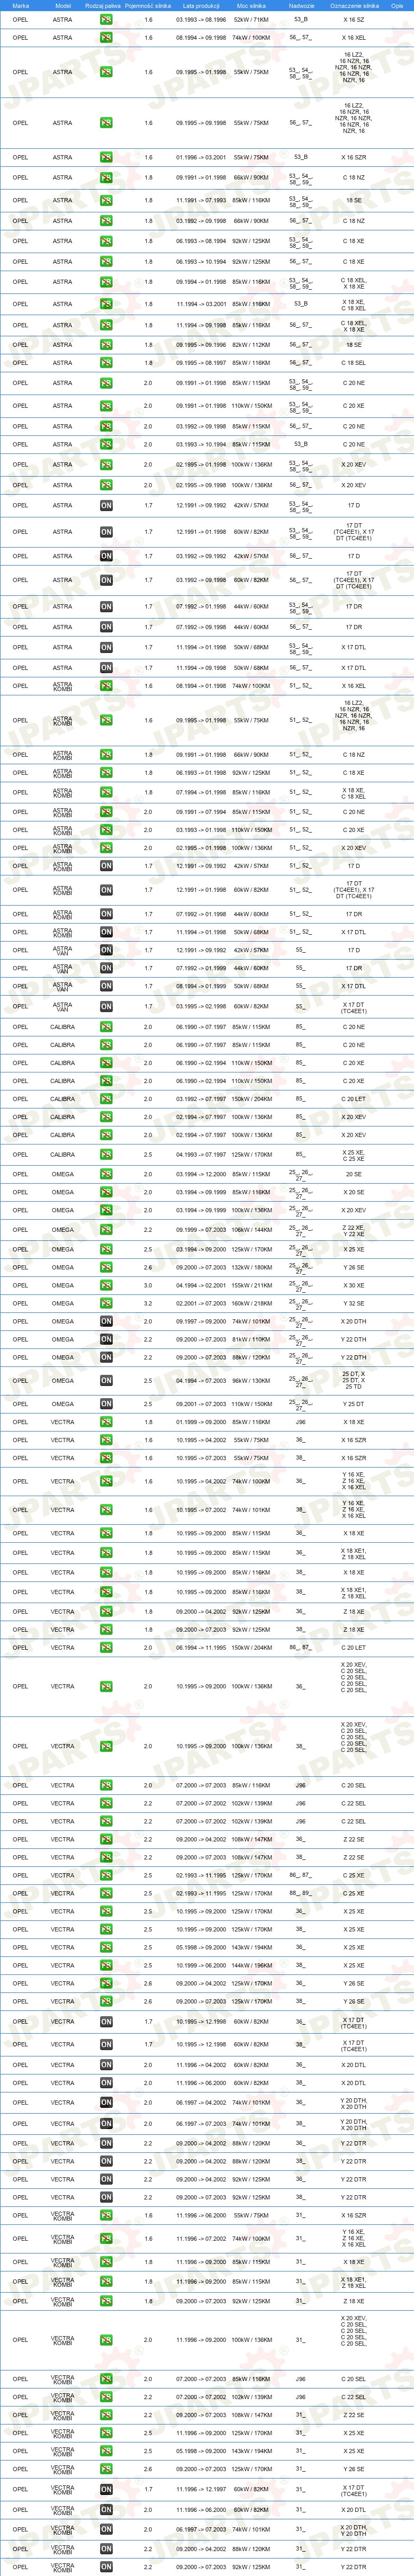Click petrol icon in Astra Kombi C 20 XE row

click(106, 830)
